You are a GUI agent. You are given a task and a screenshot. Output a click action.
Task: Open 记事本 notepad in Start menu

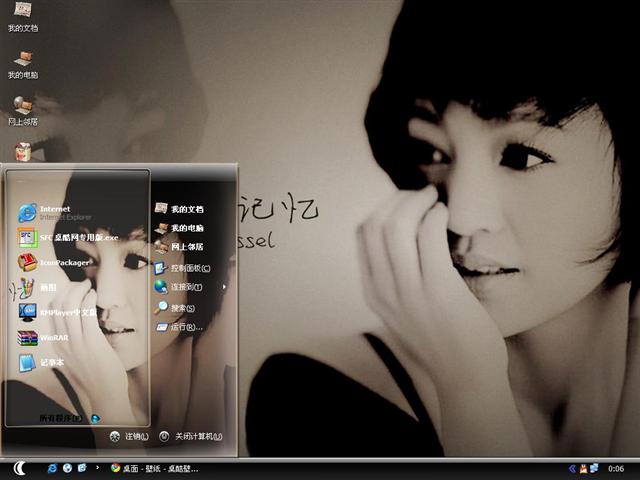point(41,362)
